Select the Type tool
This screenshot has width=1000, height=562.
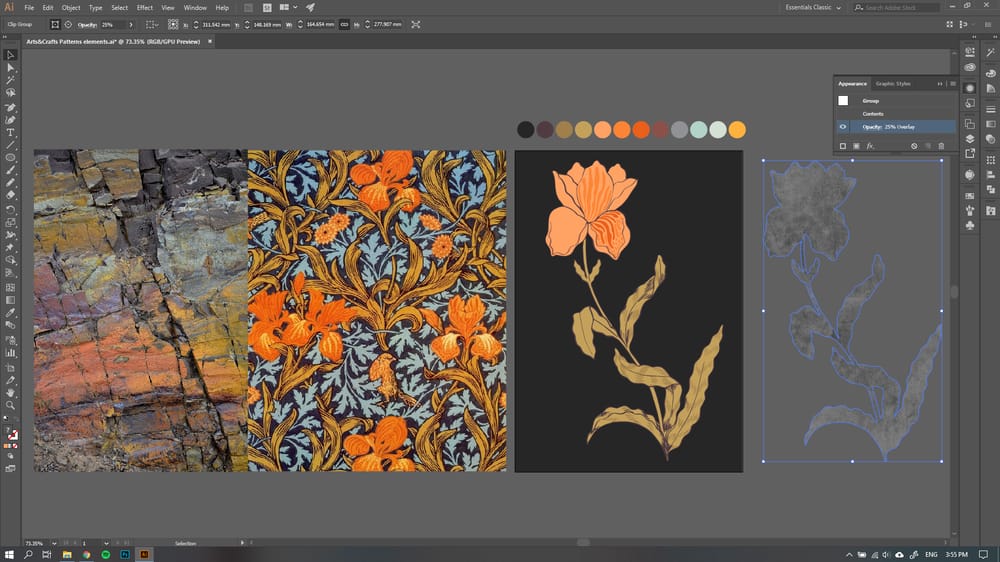(x=10, y=133)
